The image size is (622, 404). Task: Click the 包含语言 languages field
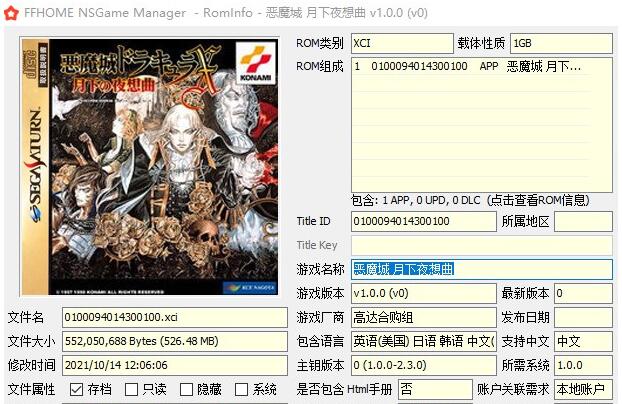(x=423, y=341)
